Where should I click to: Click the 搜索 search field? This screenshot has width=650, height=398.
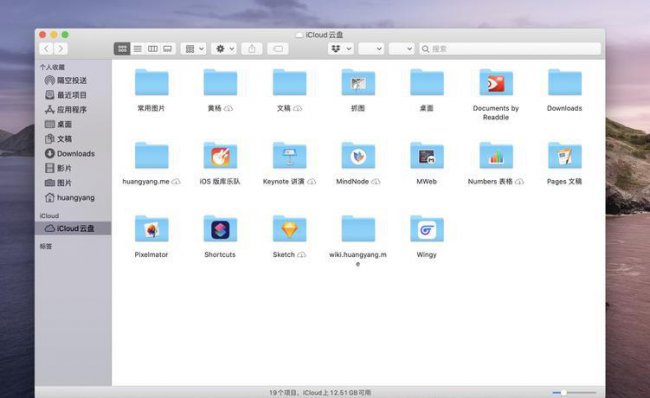(x=510, y=49)
